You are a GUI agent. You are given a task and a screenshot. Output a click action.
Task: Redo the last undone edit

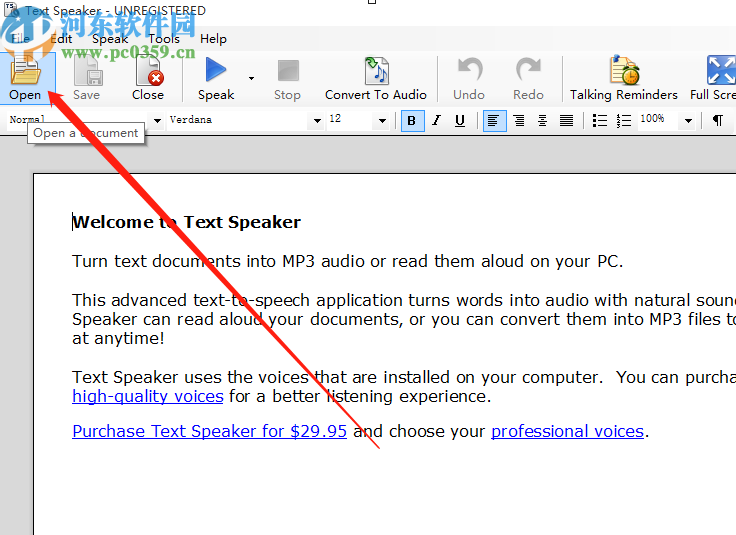point(528,78)
